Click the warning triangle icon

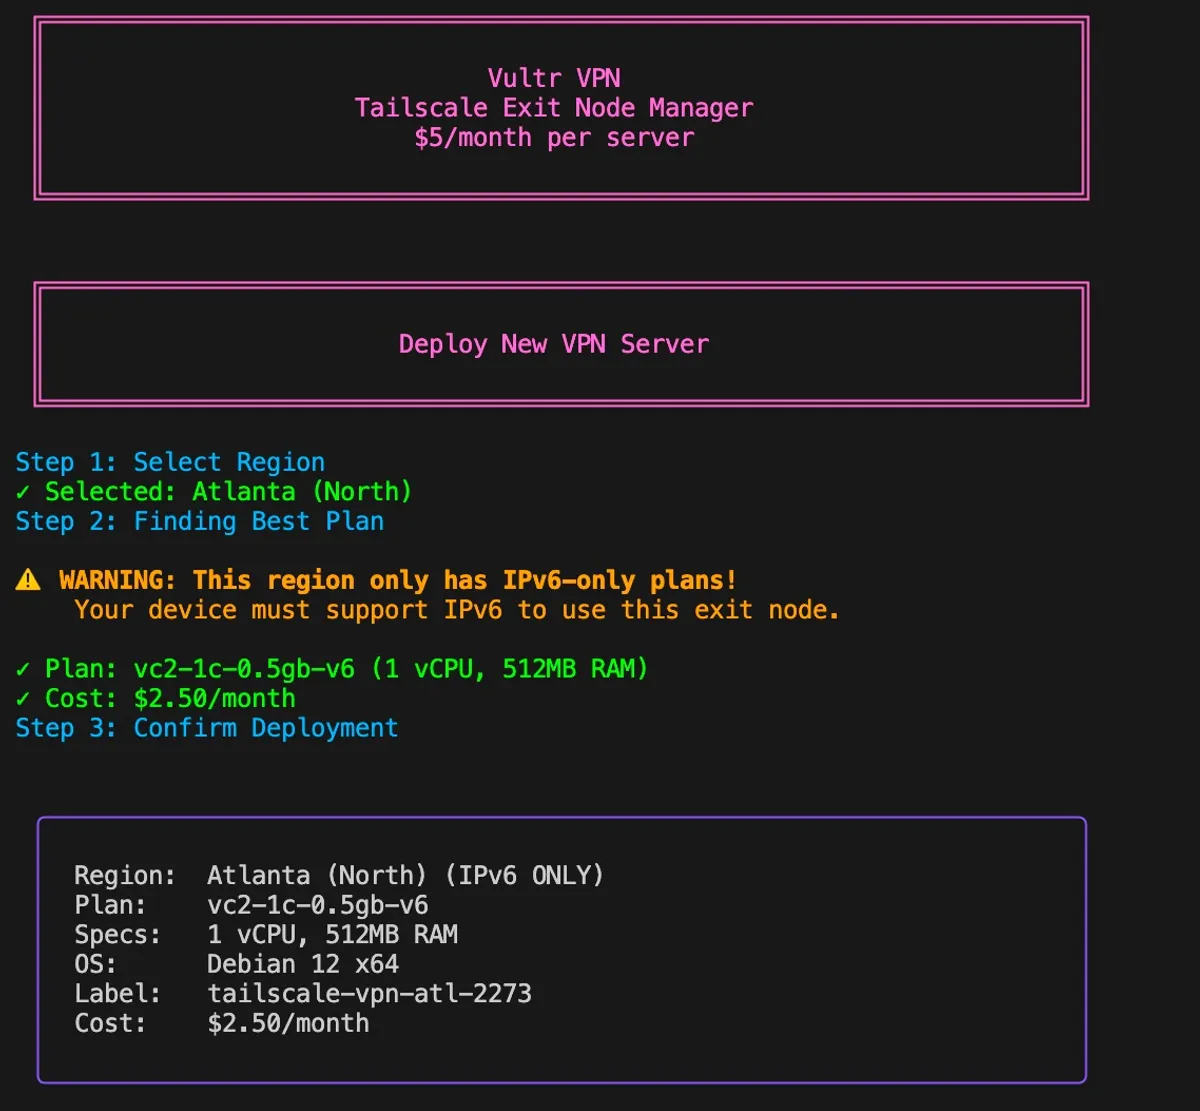(x=28, y=580)
